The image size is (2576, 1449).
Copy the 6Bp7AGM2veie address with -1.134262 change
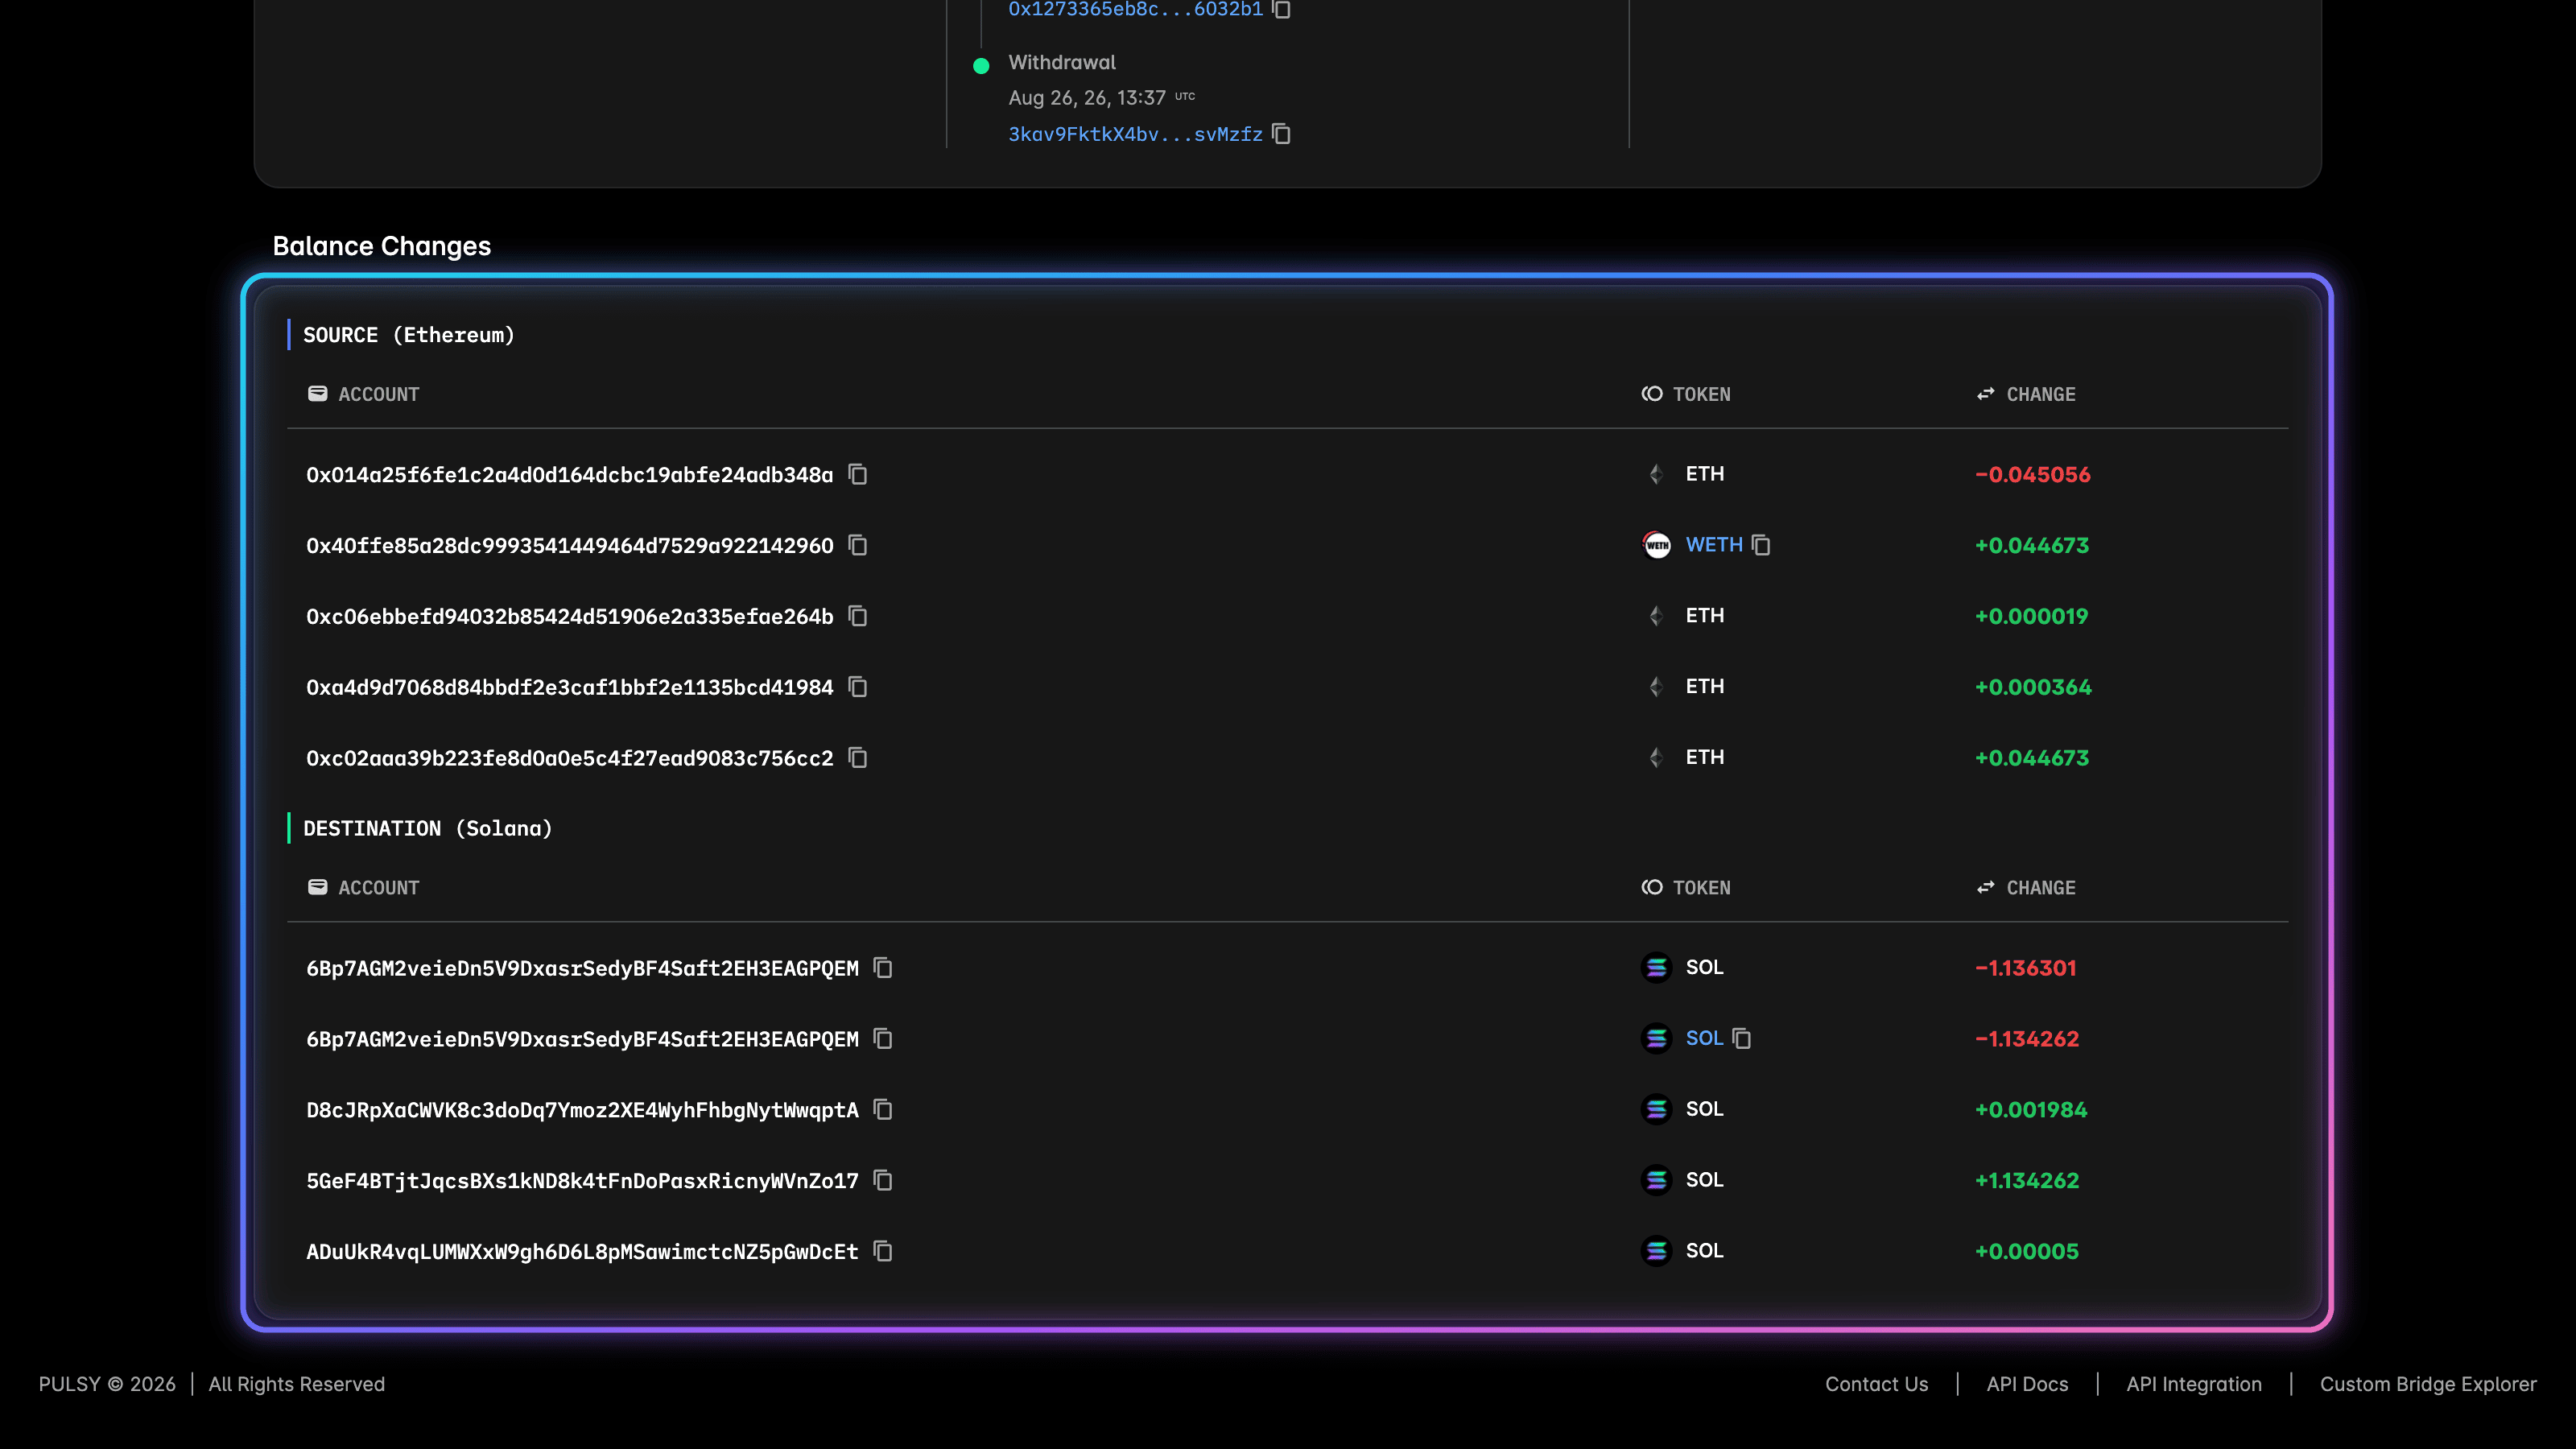click(x=883, y=1039)
